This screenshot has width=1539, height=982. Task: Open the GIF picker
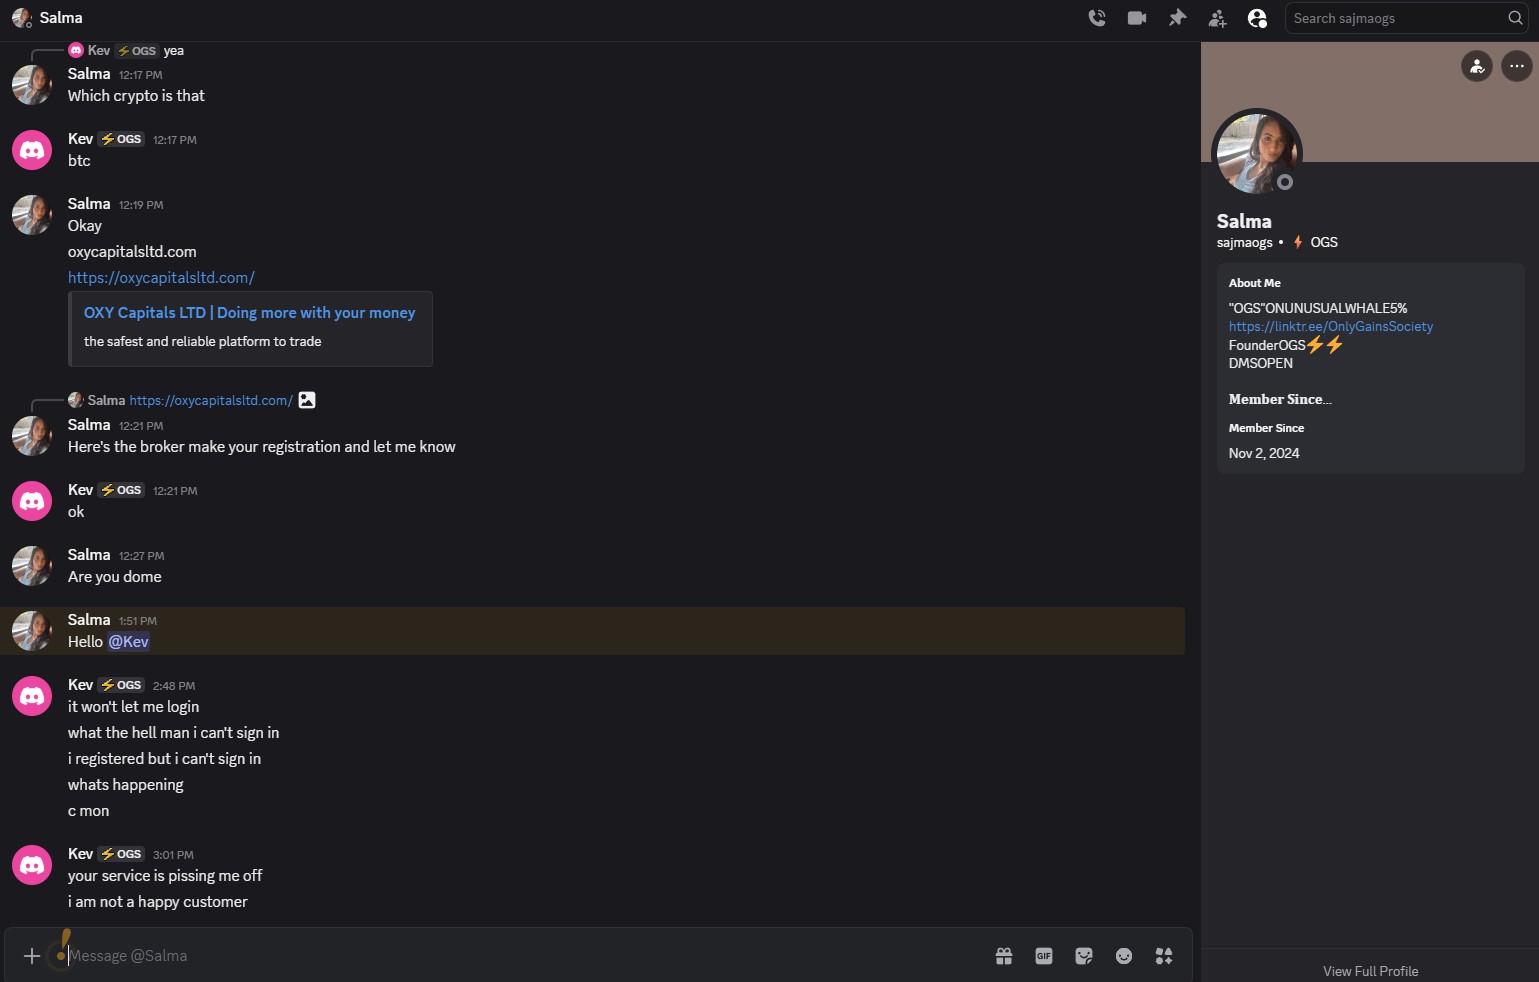(1044, 956)
